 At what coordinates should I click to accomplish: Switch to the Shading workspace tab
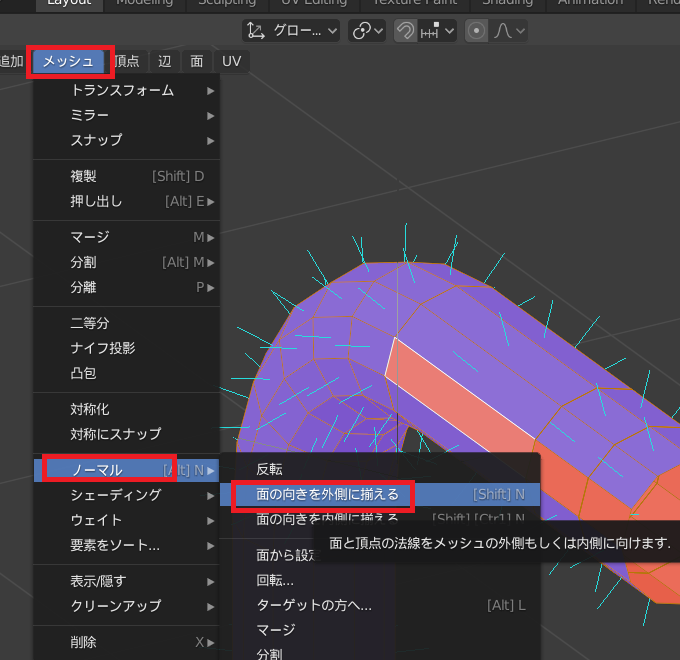pyautogui.click(x=507, y=3)
